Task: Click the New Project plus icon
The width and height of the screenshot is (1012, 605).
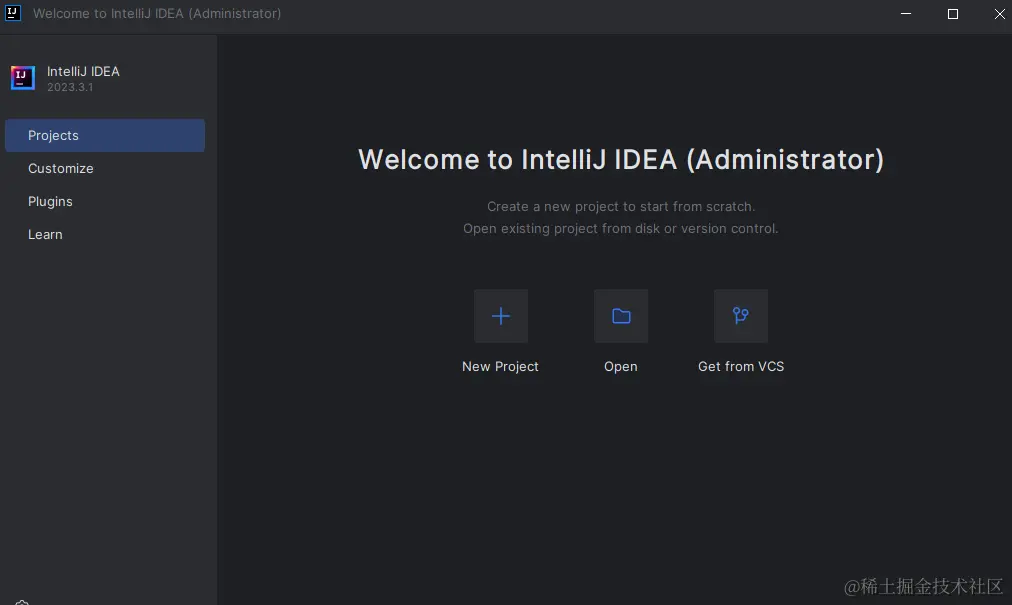Action: 501,316
